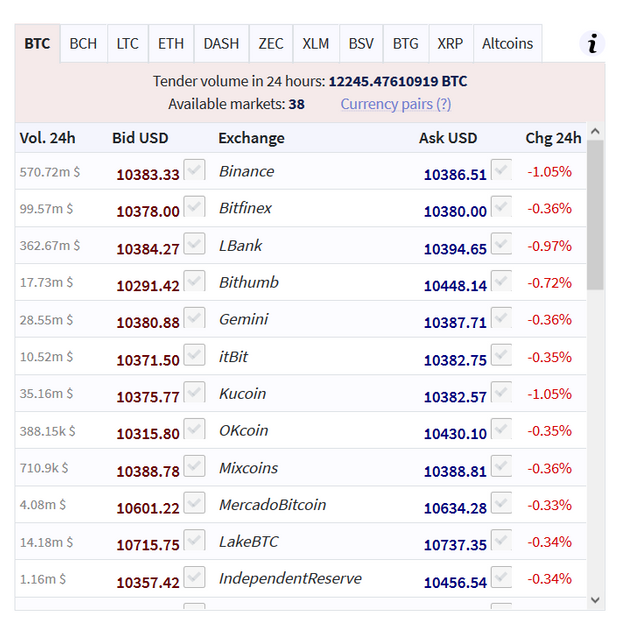Open the Currency pairs (?) link

coord(396,104)
